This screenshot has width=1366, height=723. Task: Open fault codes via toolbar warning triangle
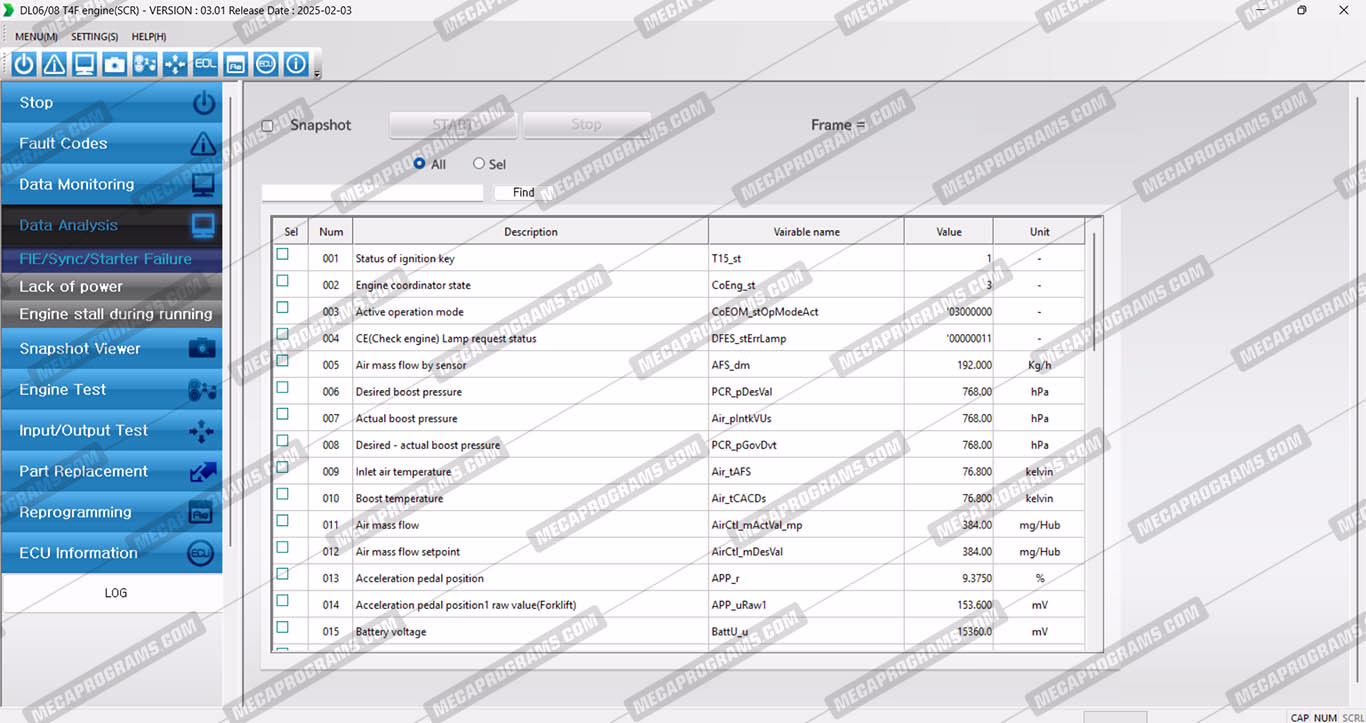pyautogui.click(x=54, y=65)
